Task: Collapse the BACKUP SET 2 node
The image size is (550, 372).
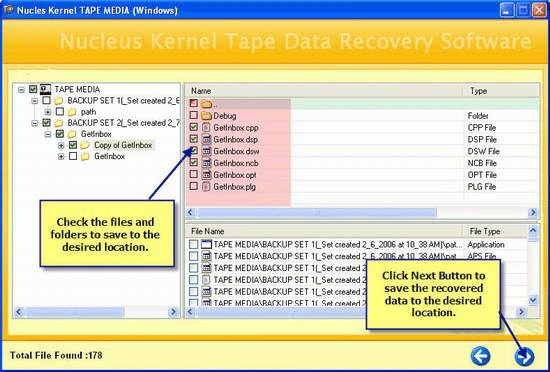Action: (x=34, y=123)
